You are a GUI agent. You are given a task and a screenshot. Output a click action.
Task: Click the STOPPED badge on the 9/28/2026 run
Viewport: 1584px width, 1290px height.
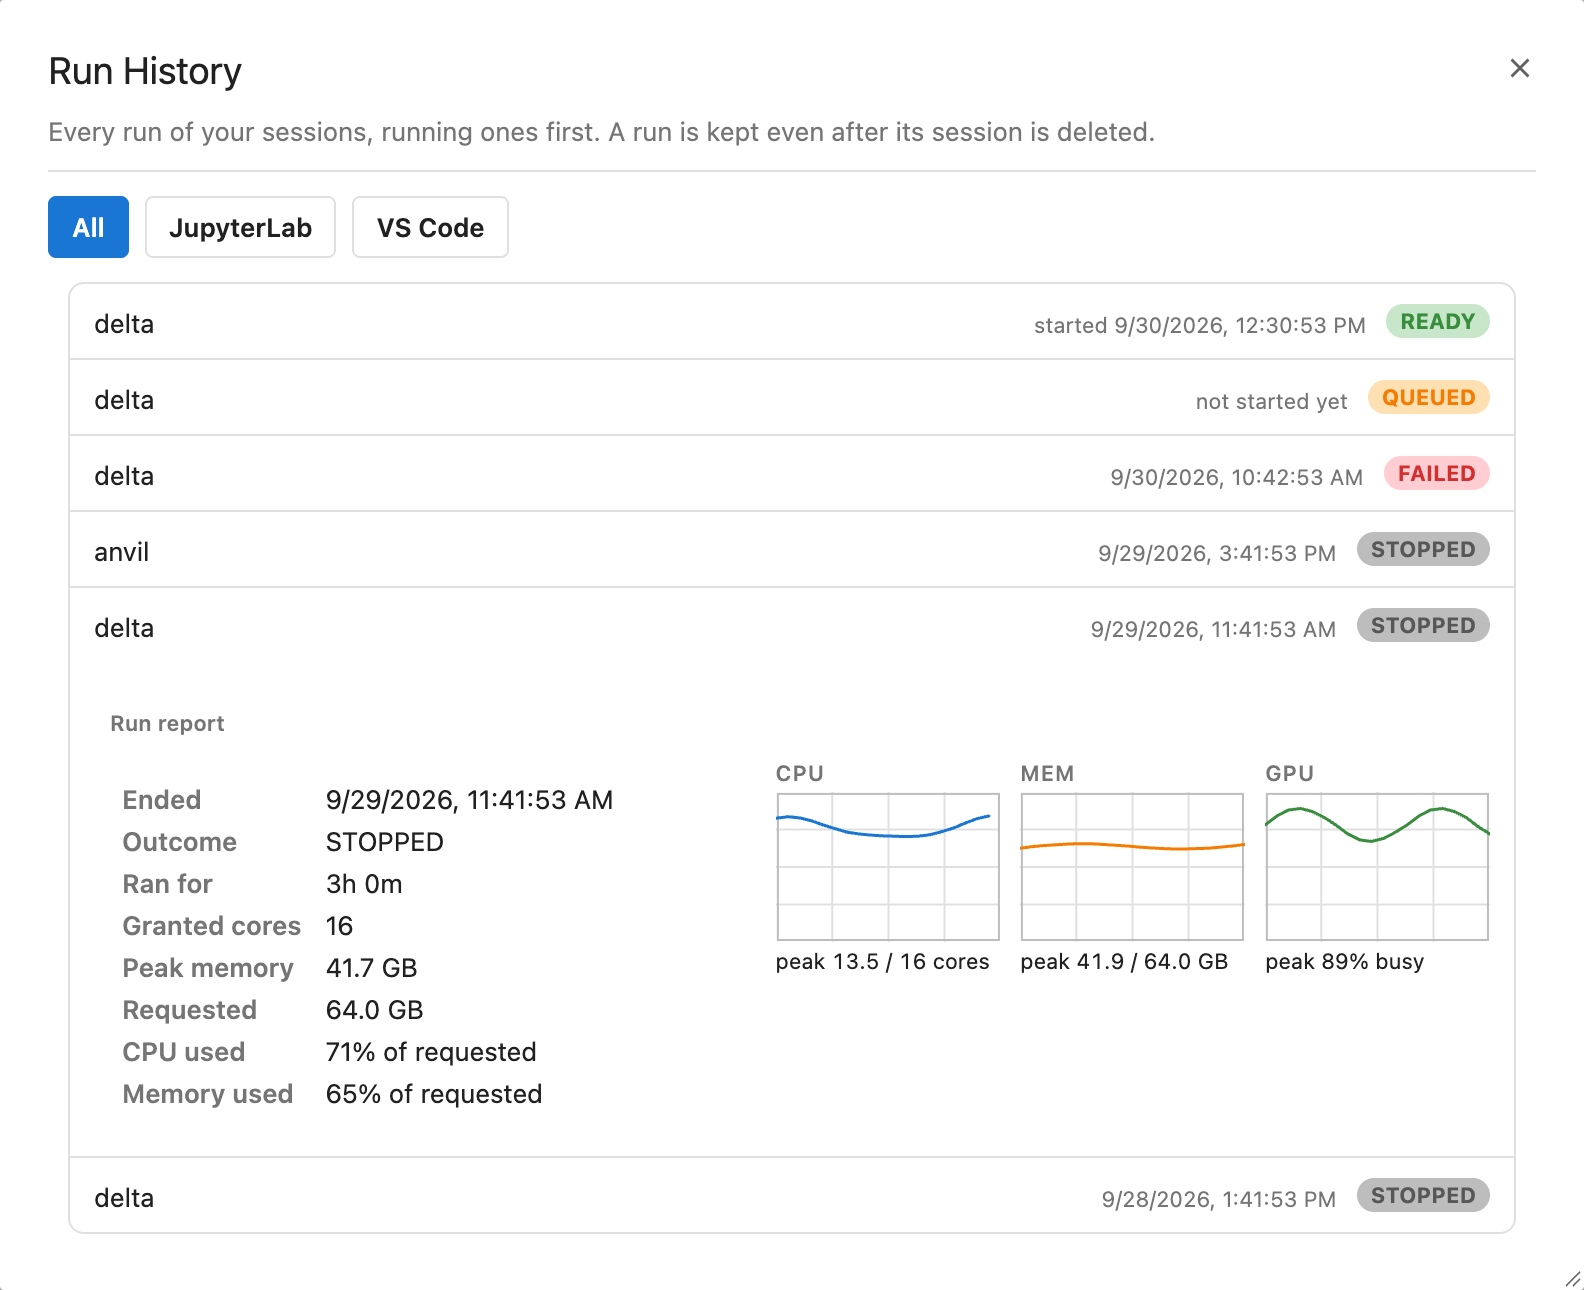point(1423,1196)
